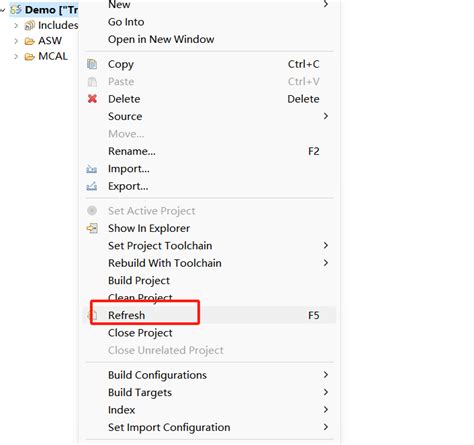Image resolution: width=474 pixels, height=445 pixels.
Task: Expand the ASW folder node
Action: [x=16, y=41]
